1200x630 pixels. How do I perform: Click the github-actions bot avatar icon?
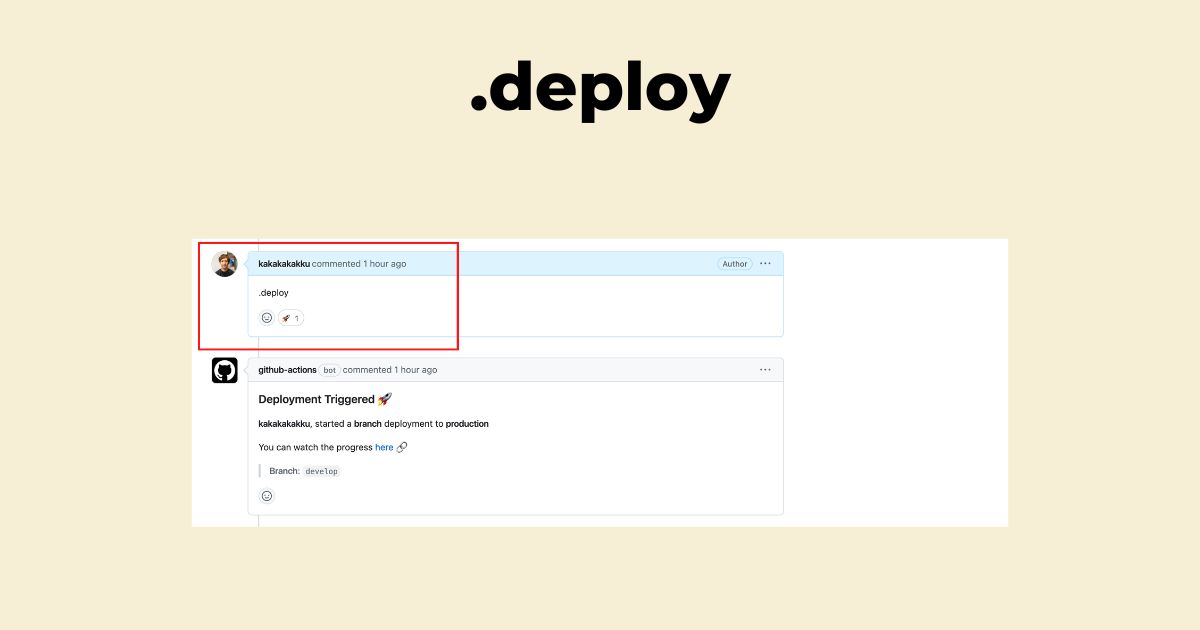click(224, 369)
